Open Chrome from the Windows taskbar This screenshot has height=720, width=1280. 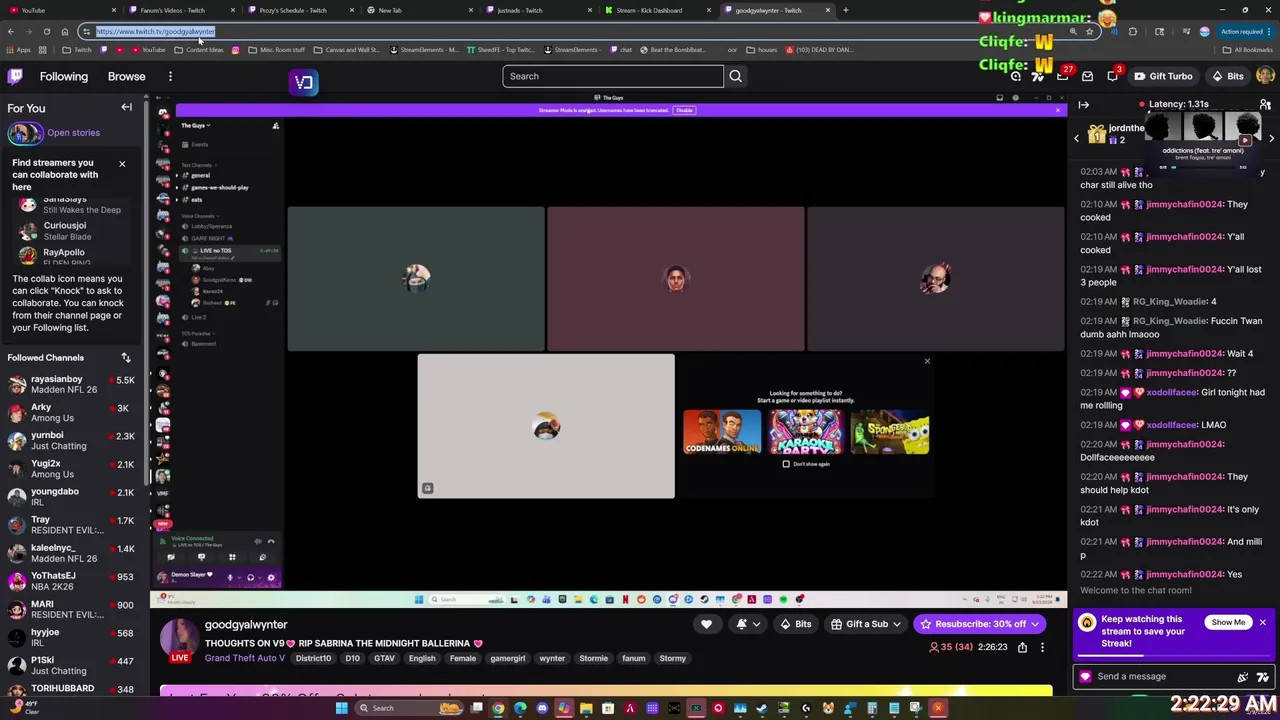tap(498, 708)
